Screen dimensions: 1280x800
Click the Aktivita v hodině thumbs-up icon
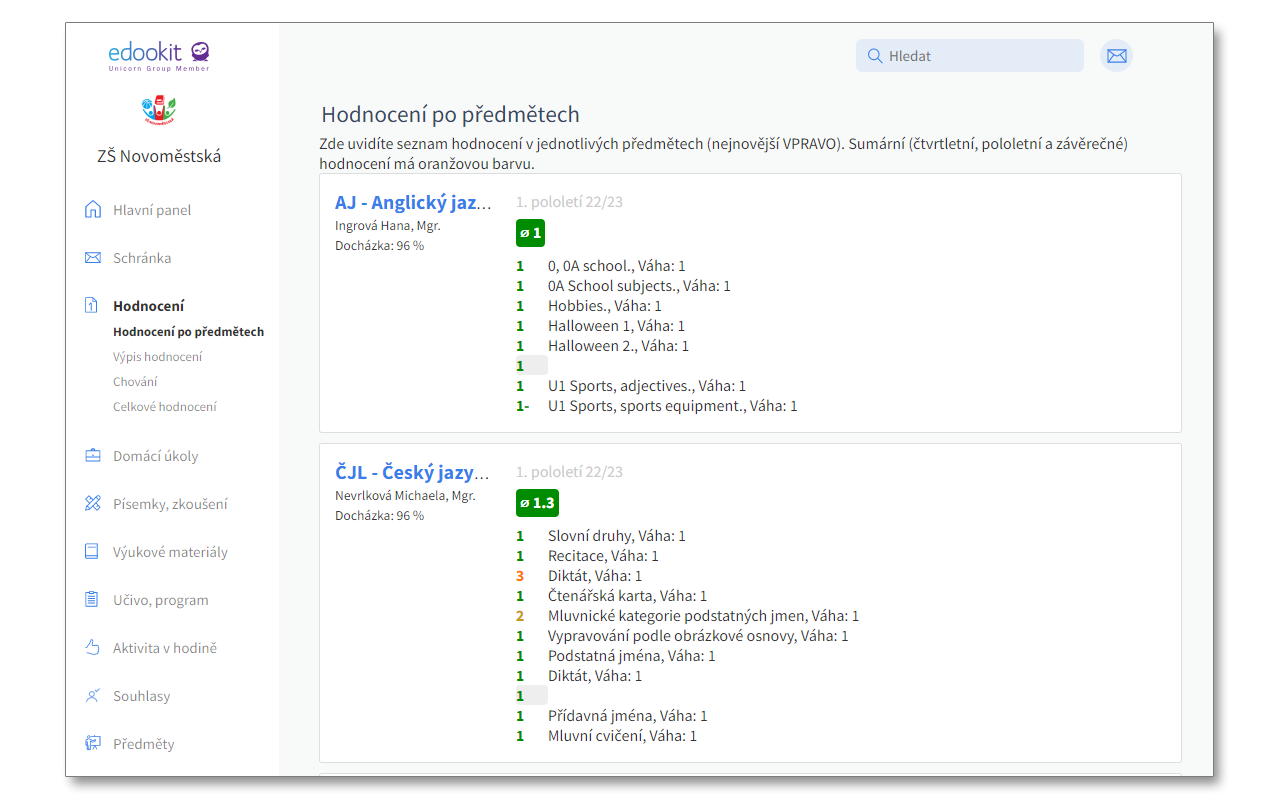93,648
